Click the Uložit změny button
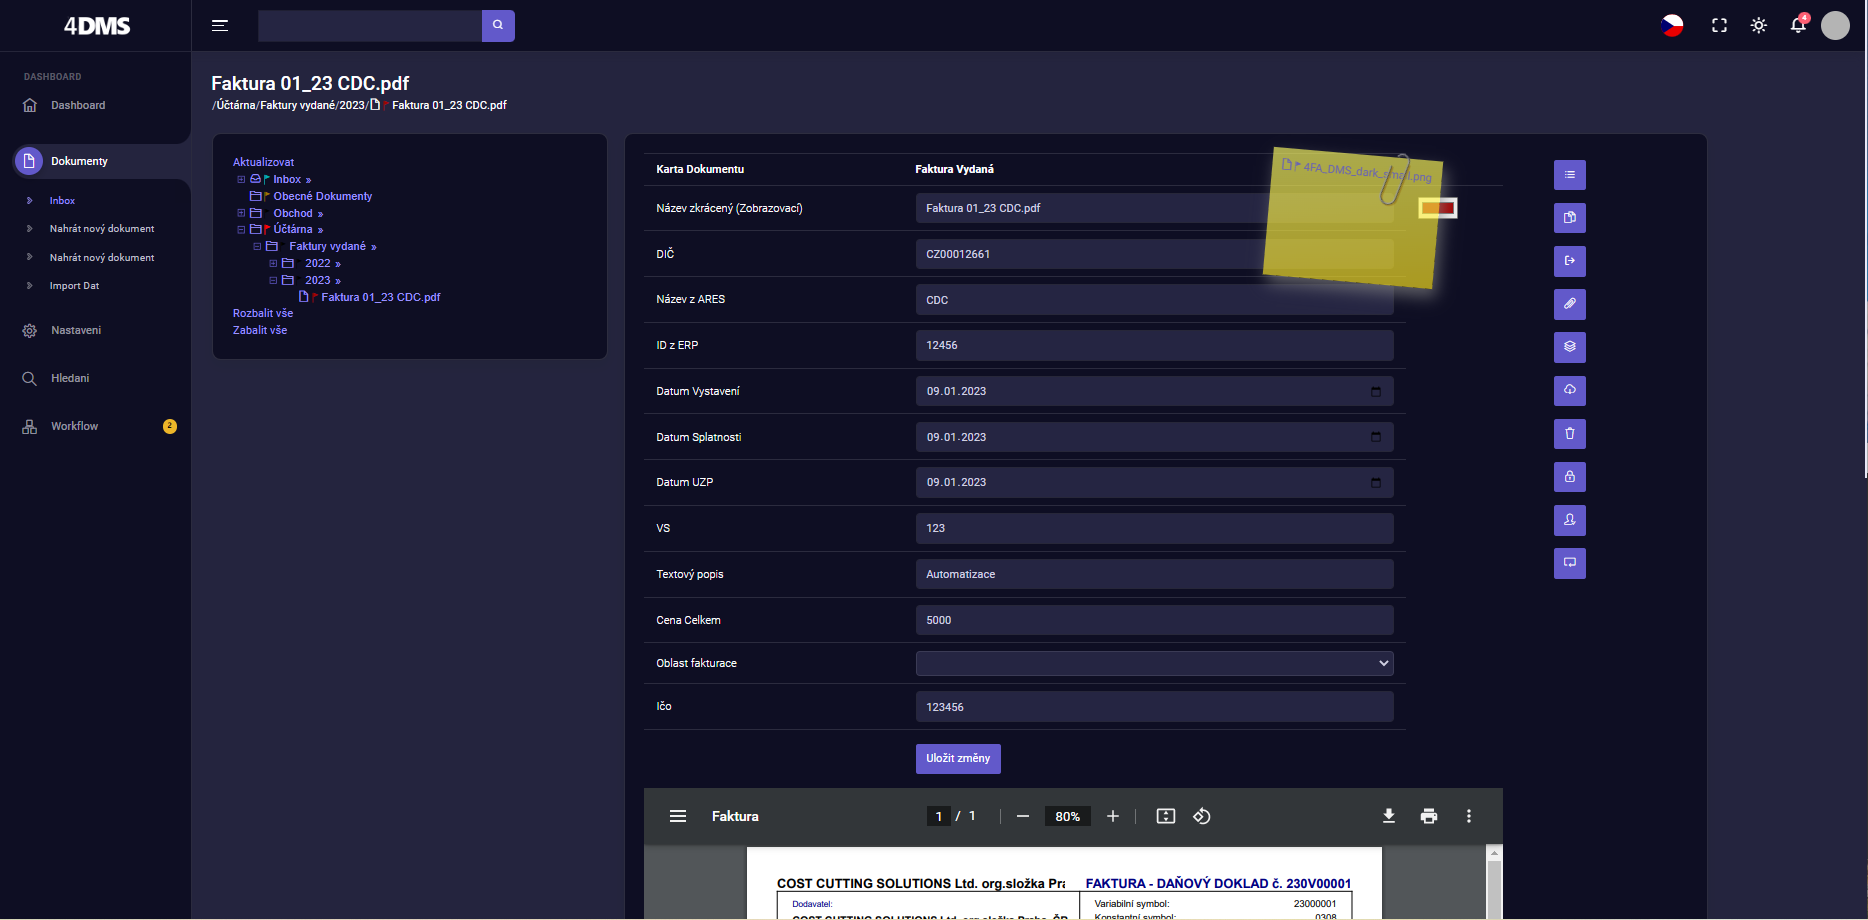 tap(957, 758)
